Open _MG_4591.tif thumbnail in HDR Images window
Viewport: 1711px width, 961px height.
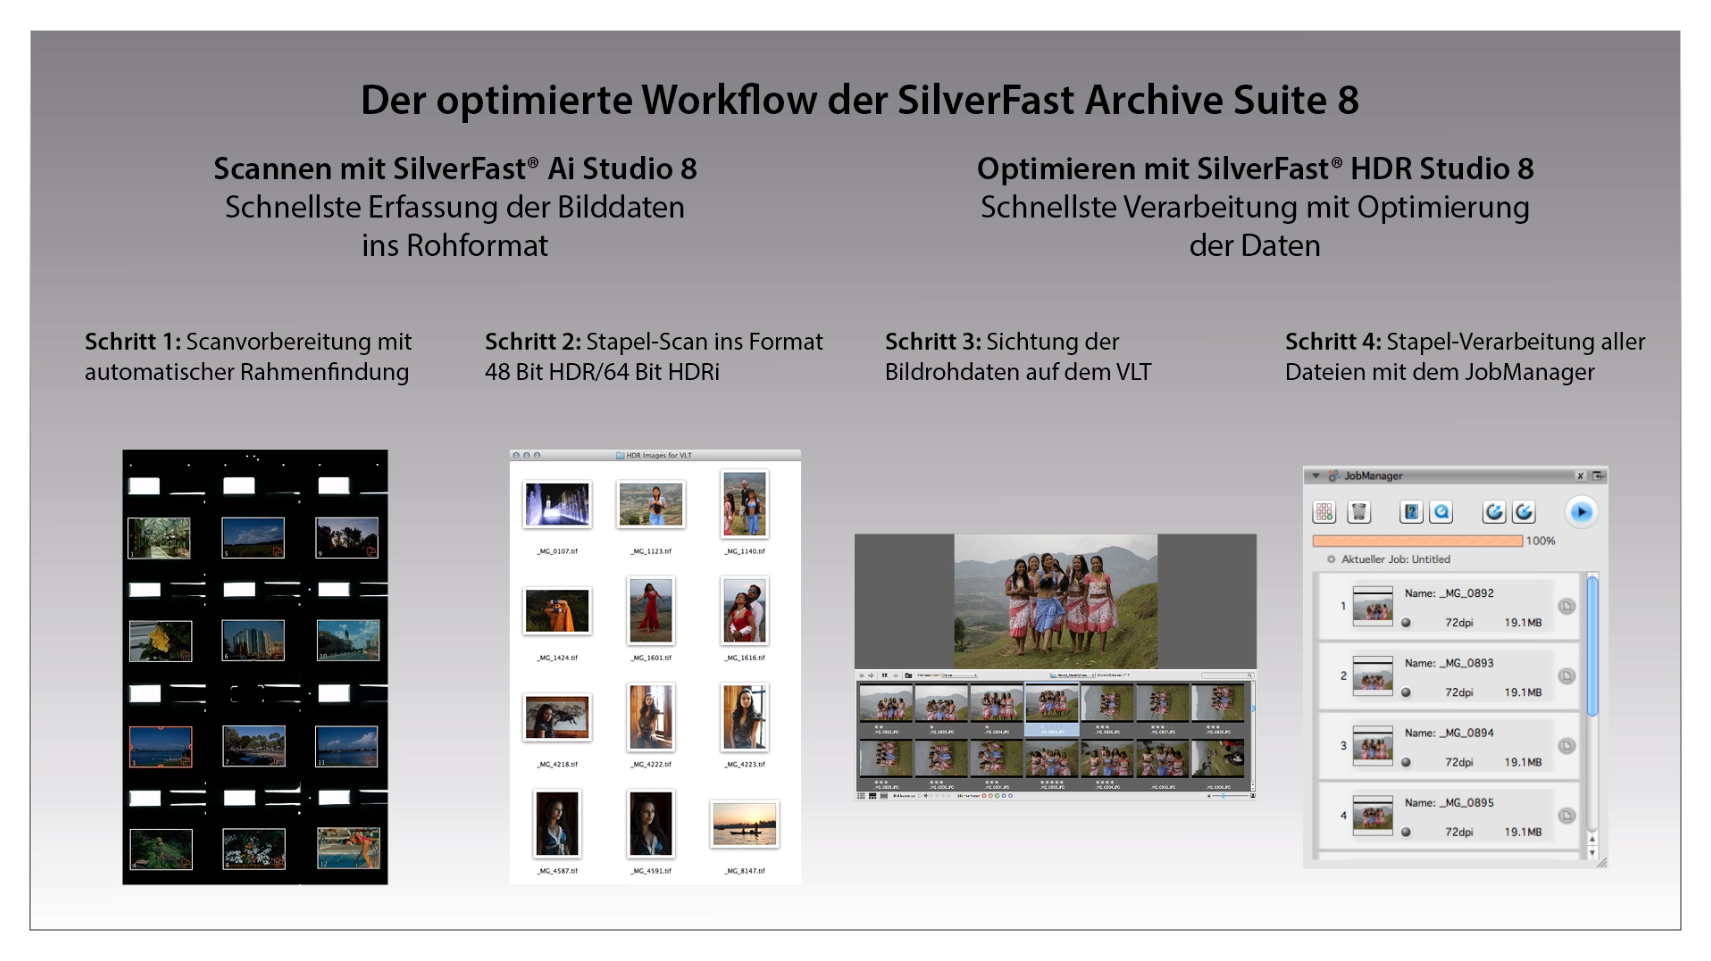click(x=651, y=824)
